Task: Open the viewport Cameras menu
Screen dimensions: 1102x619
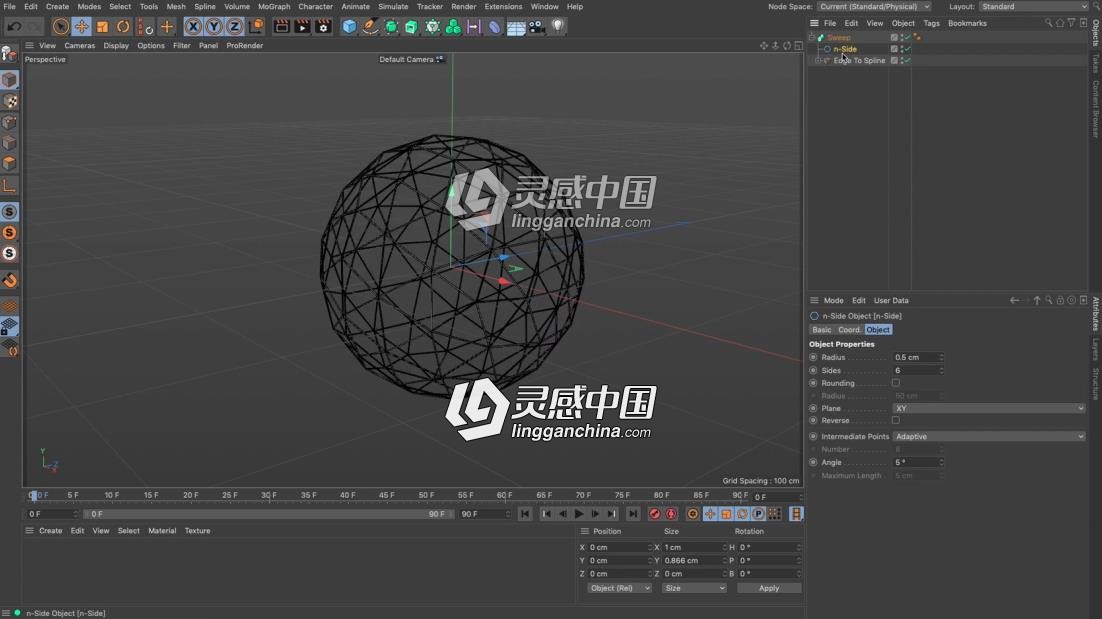Action: click(x=79, y=46)
